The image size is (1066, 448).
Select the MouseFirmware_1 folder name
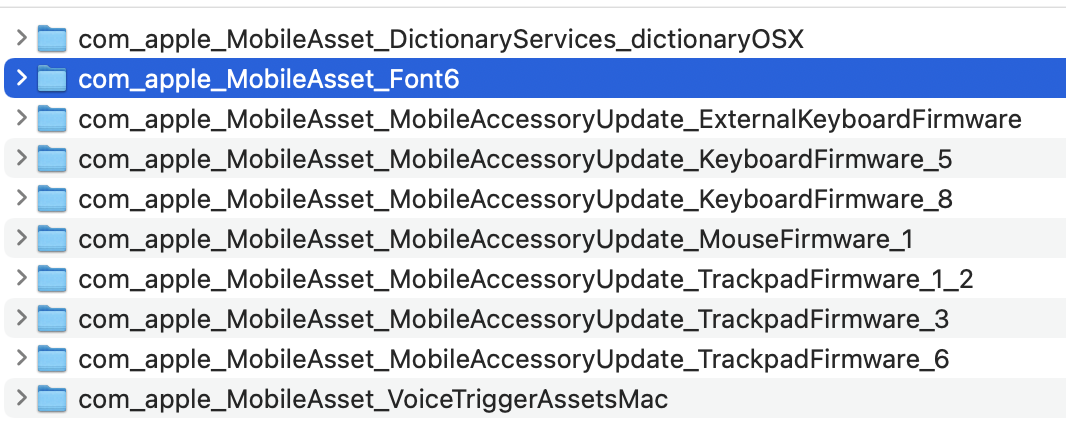click(x=496, y=240)
